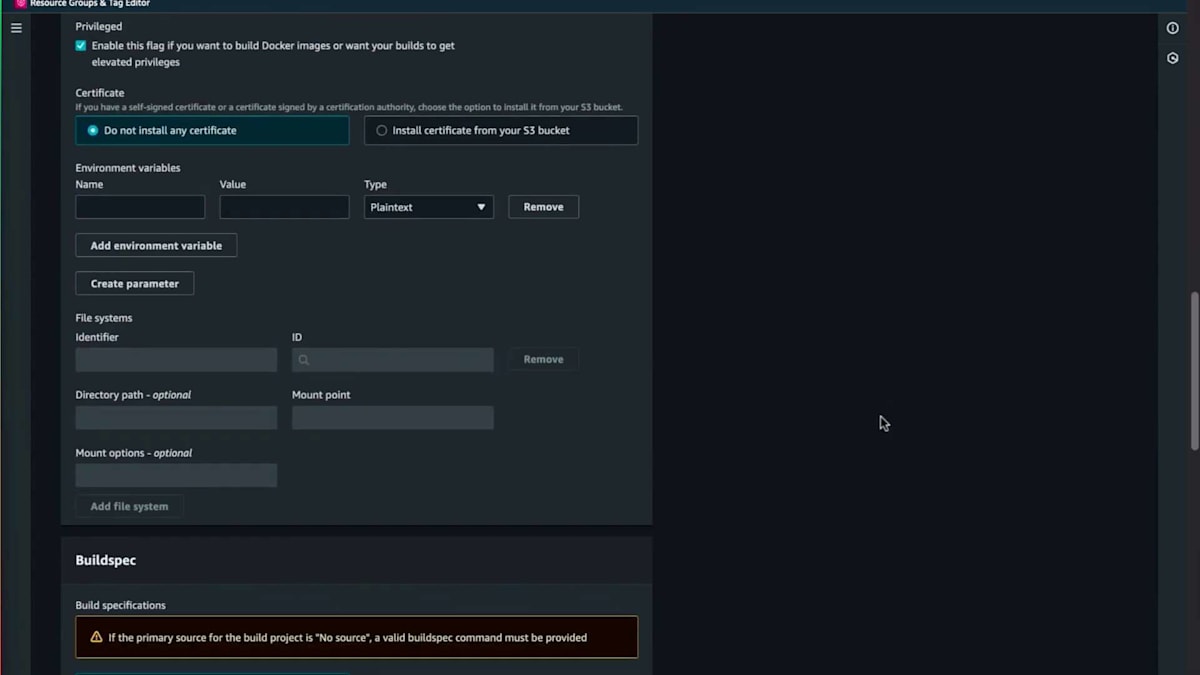Click the search icon in the ID field
This screenshot has width=1200, height=675.
(x=304, y=360)
